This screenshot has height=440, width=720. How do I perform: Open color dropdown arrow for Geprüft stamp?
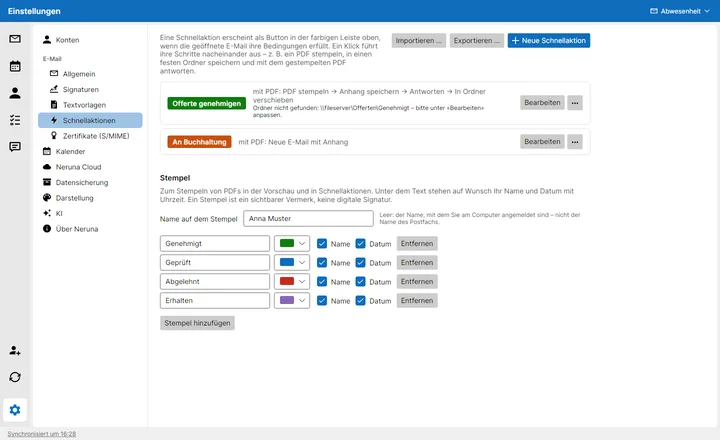coord(302,262)
